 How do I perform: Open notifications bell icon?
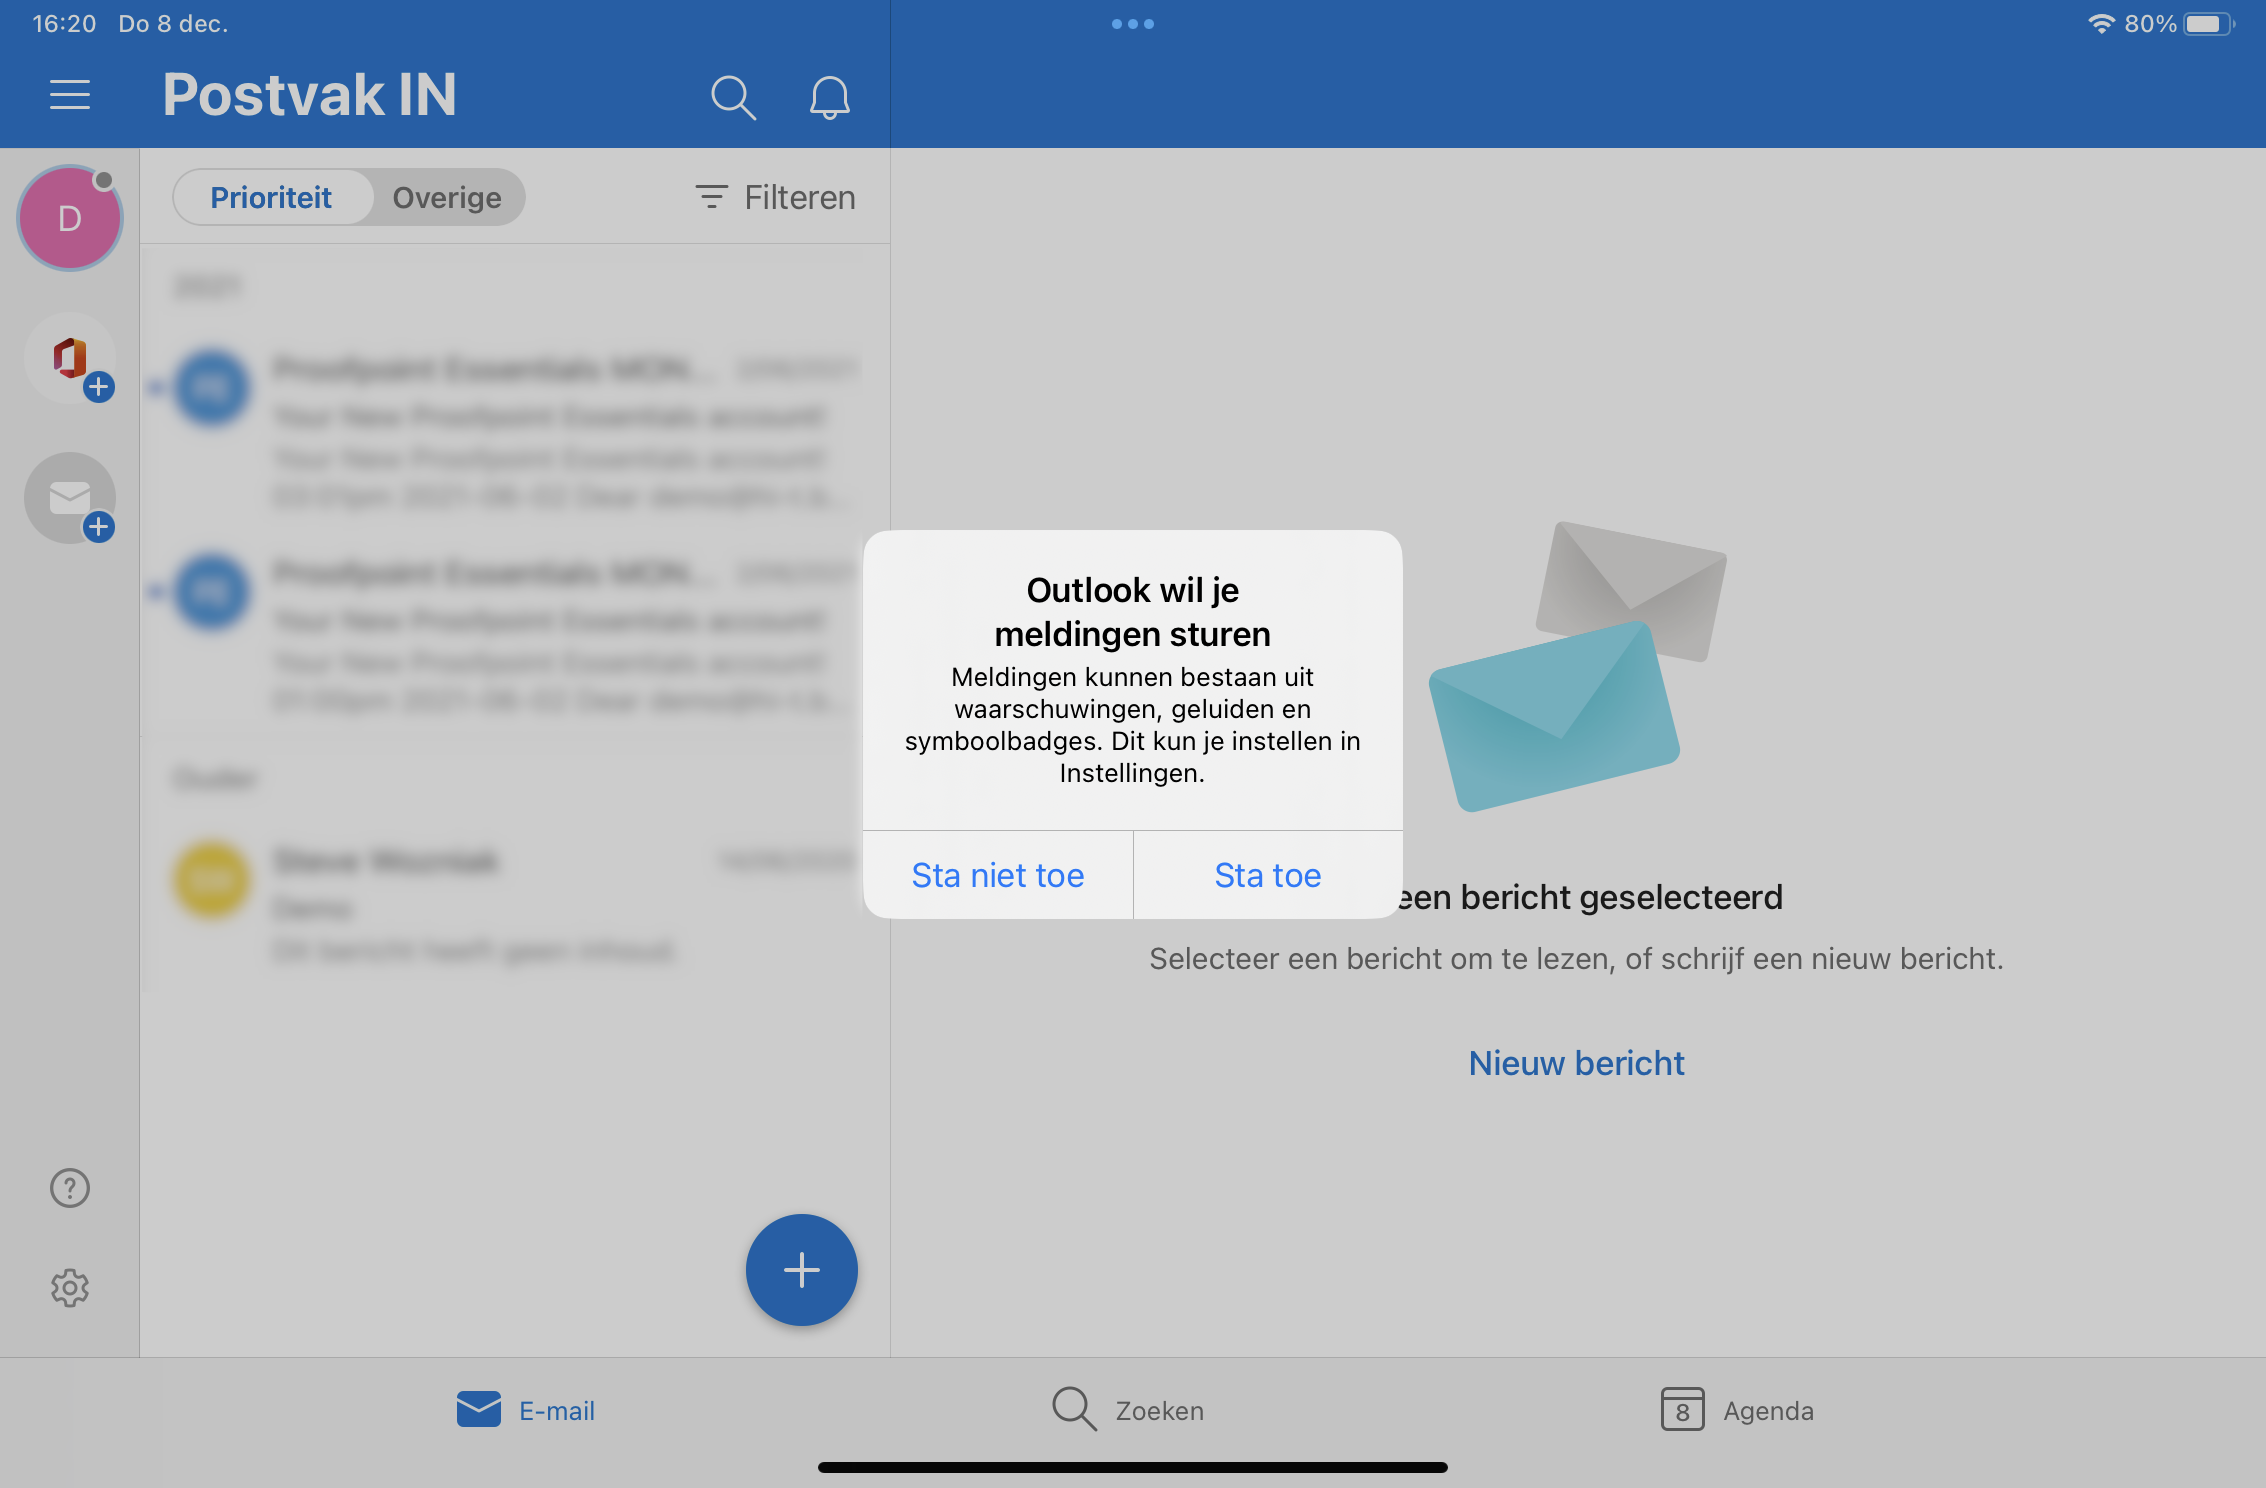(829, 98)
